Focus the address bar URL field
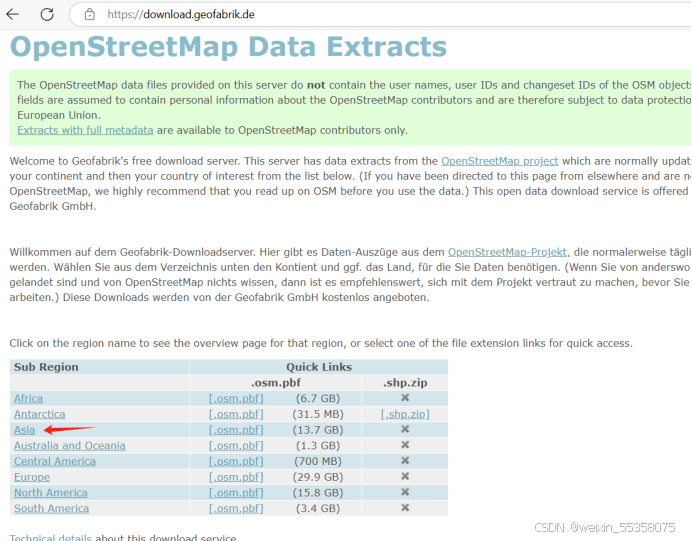692x541 pixels. pyautogui.click(x=380, y=15)
